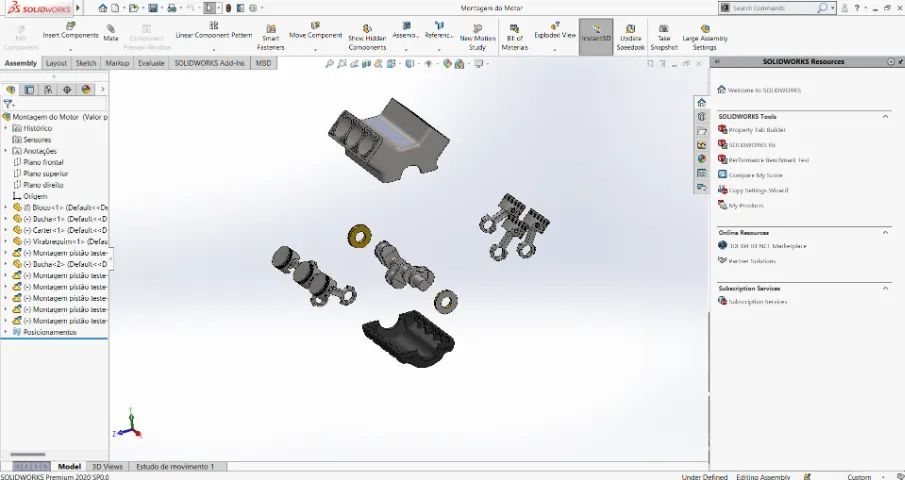Click the Select cursor tool in top toolbar

point(210,8)
